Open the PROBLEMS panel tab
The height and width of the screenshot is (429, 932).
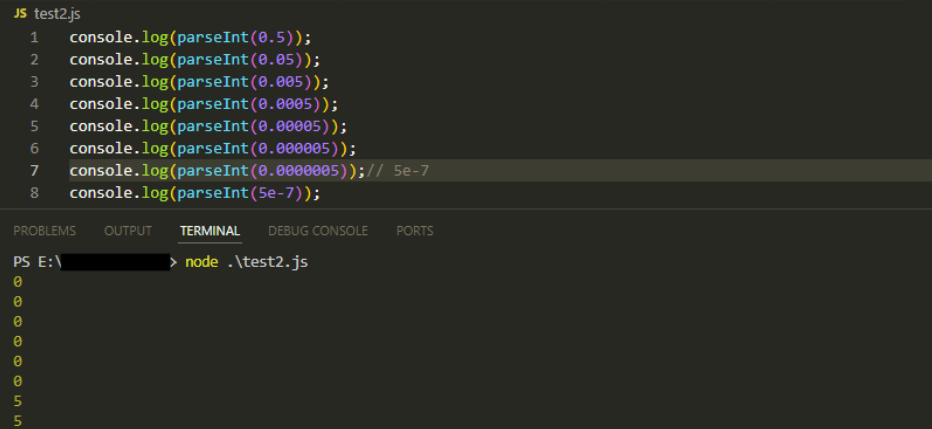pos(45,231)
